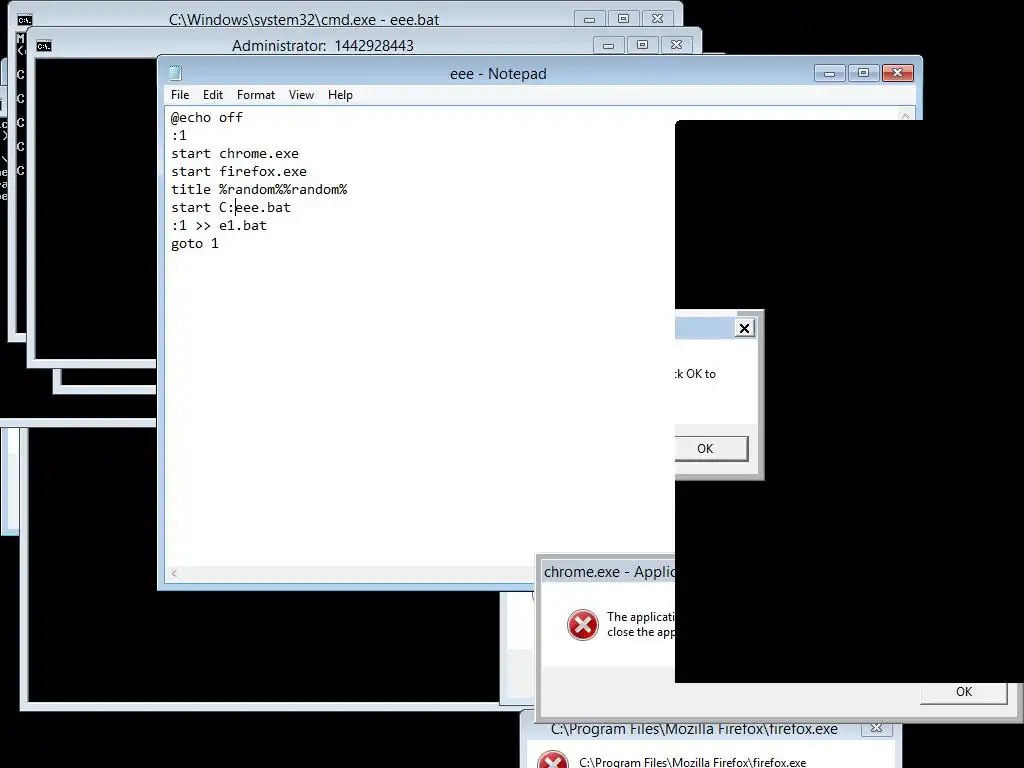Click the 'goto 1' line in Notepad

195,244
